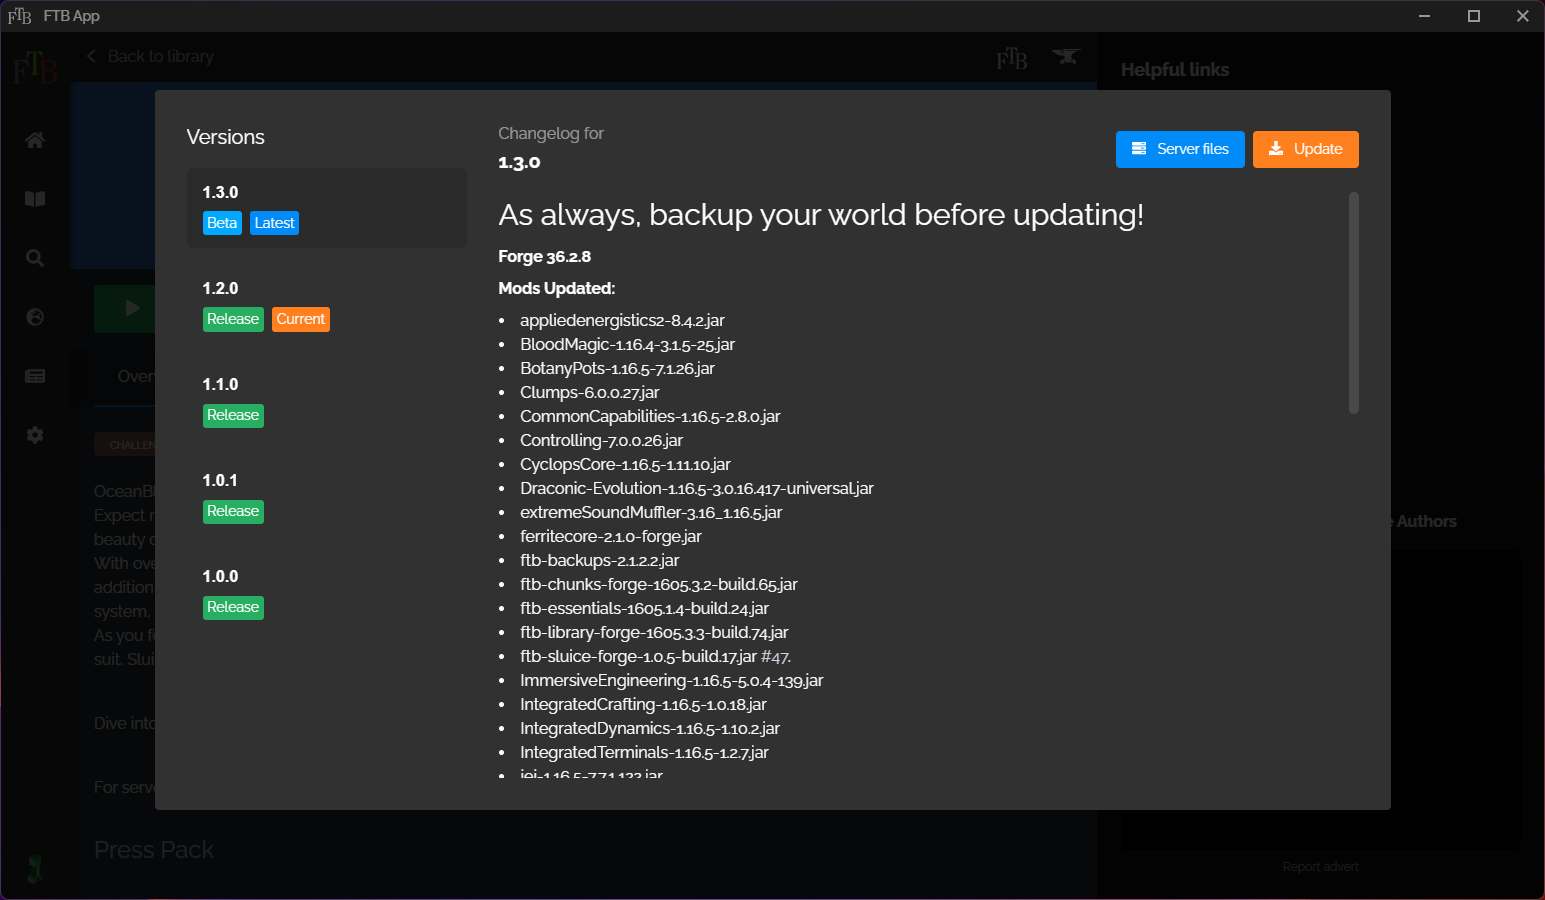Click the Mods Updated heading
This screenshot has height=900, width=1545.
[x=556, y=289]
